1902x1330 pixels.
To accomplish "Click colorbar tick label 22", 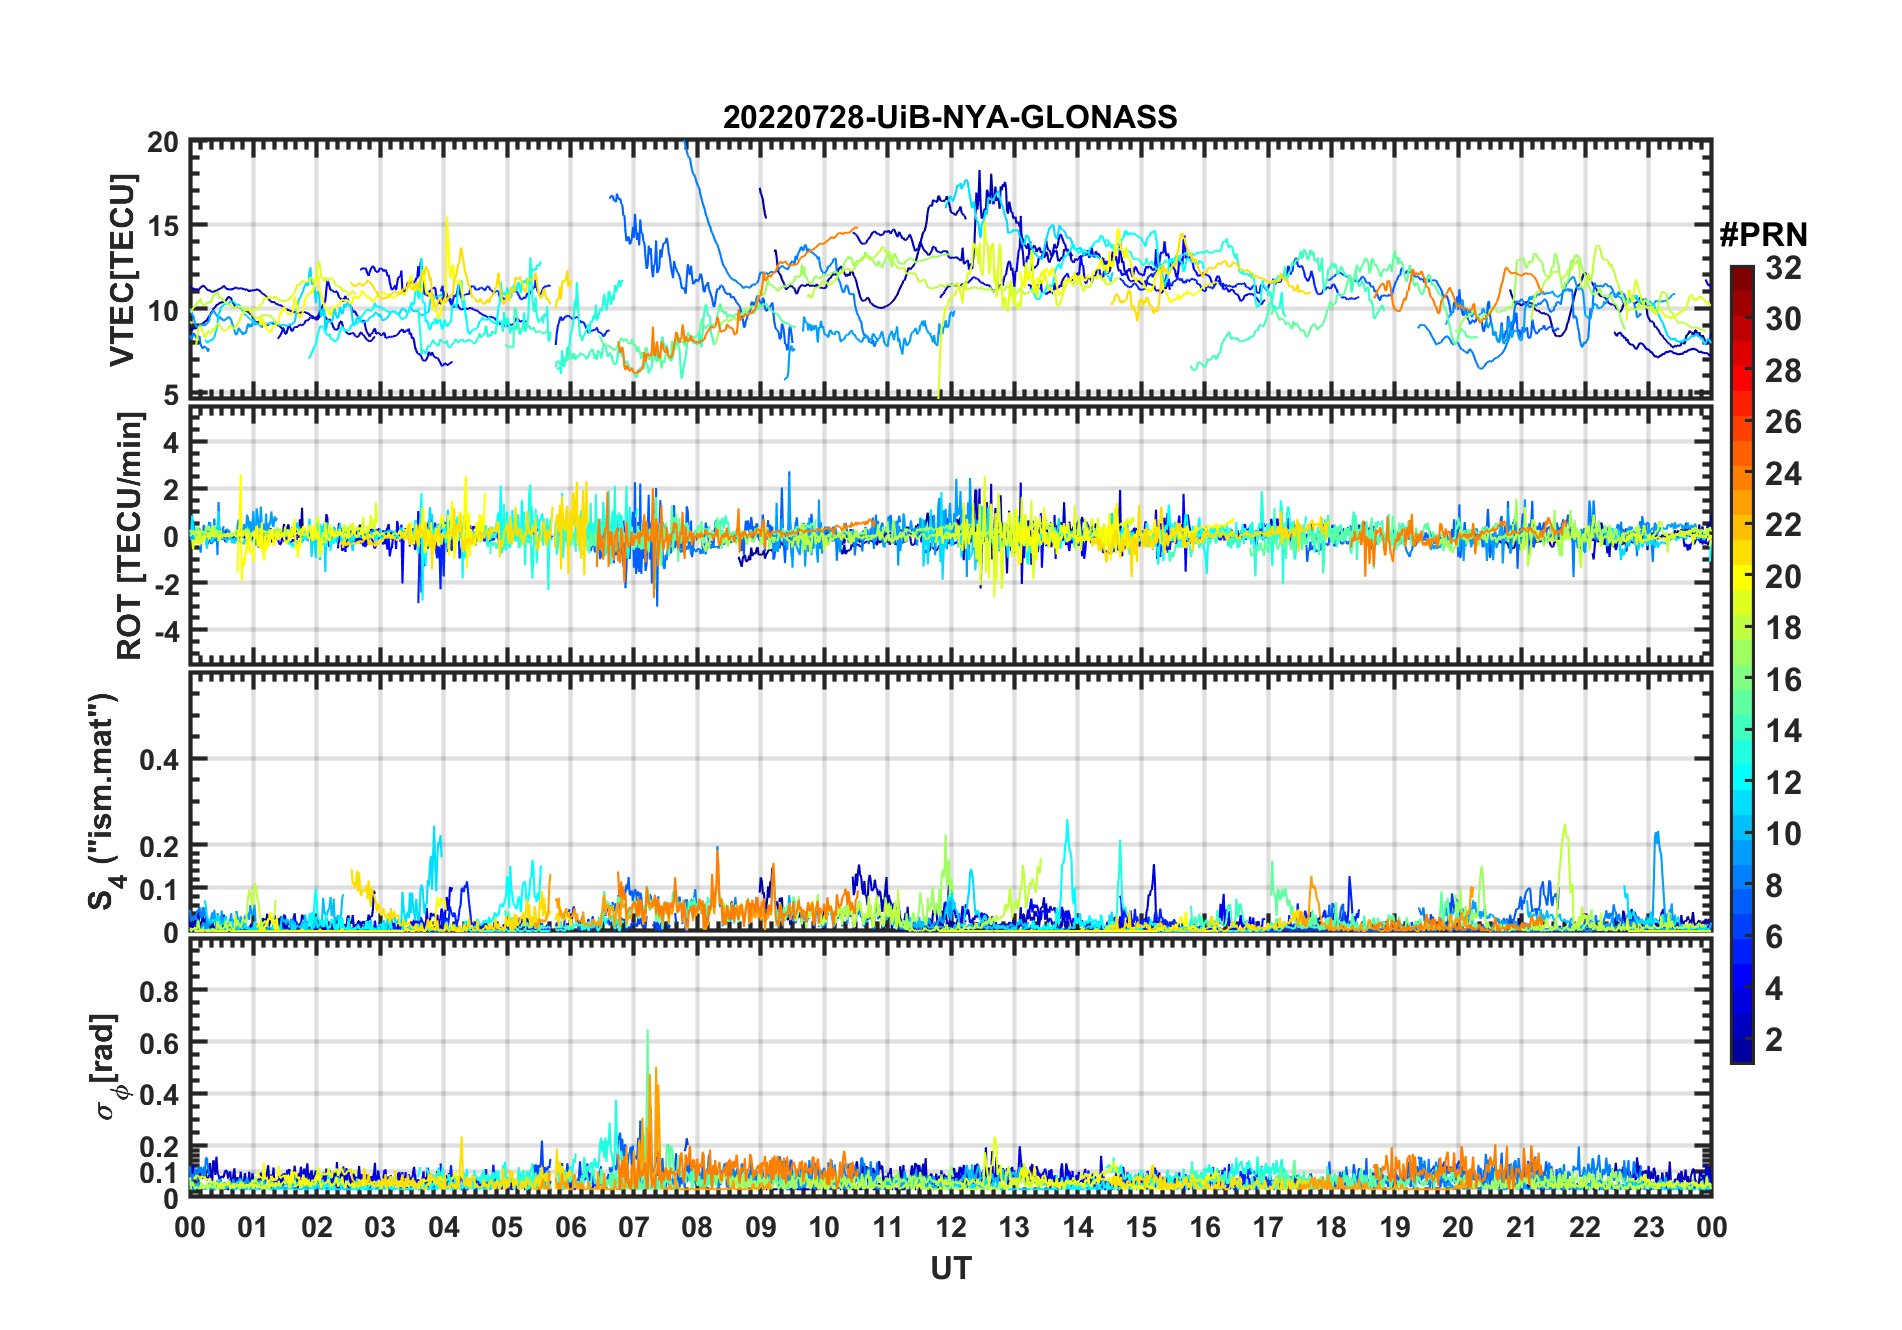I will click(x=1783, y=525).
